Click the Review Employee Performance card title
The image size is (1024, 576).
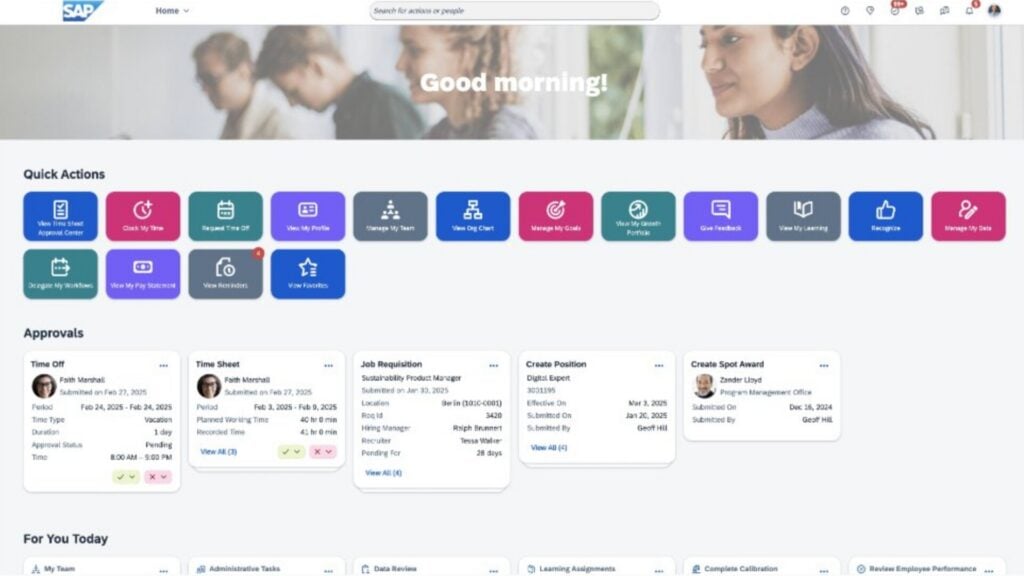click(922, 569)
